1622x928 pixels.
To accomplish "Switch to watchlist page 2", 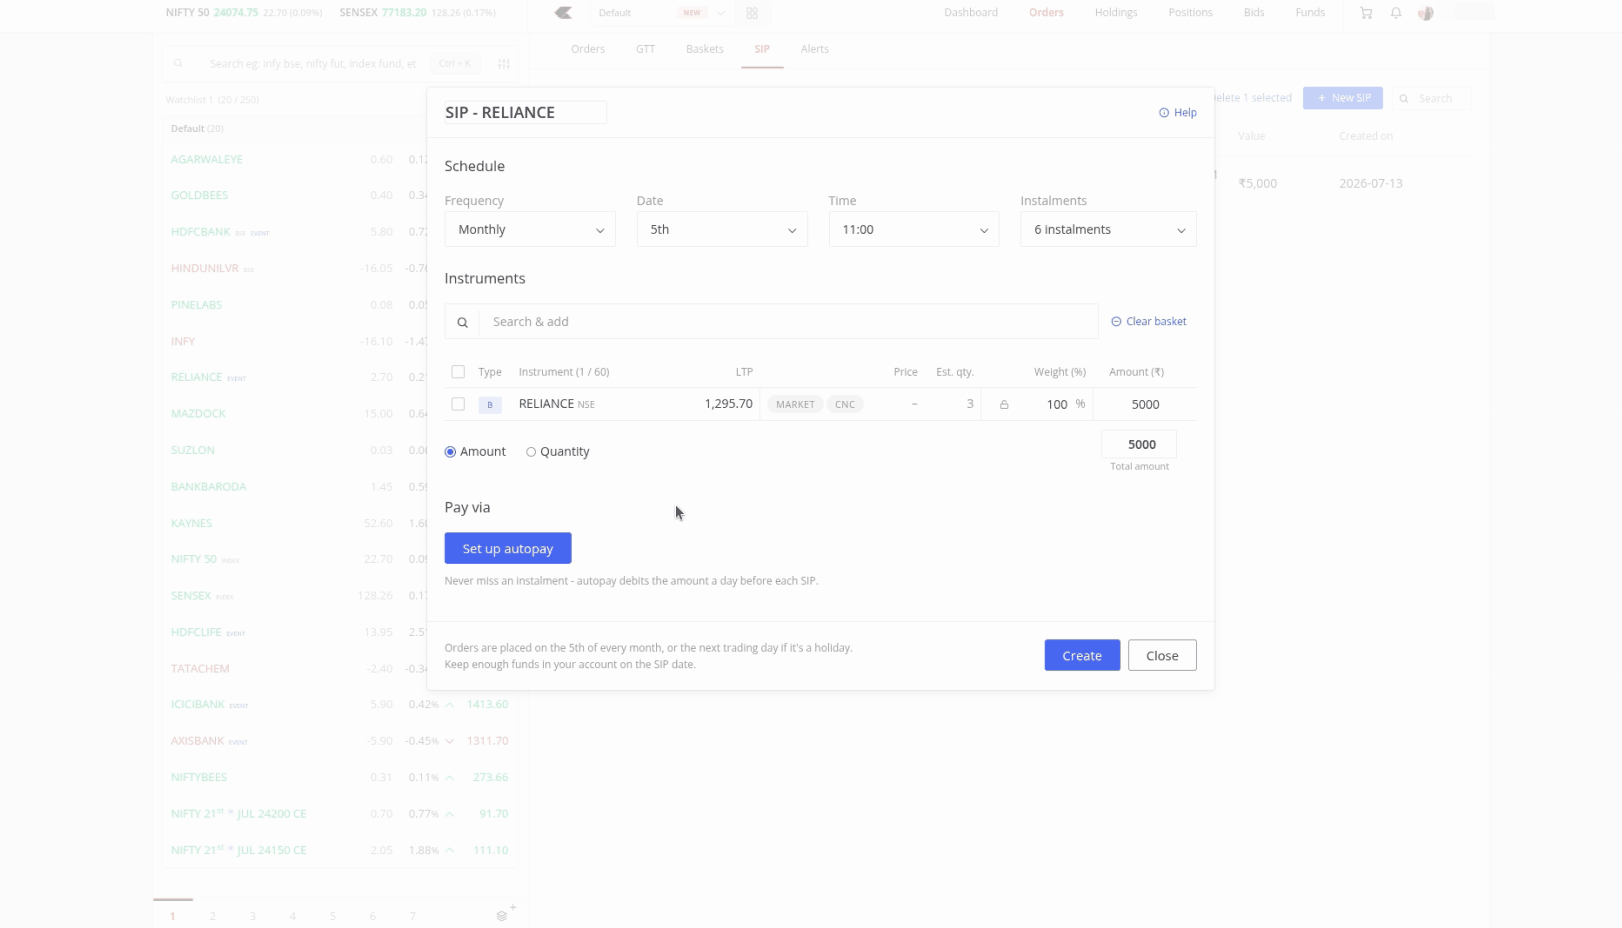I will click(x=212, y=916).
